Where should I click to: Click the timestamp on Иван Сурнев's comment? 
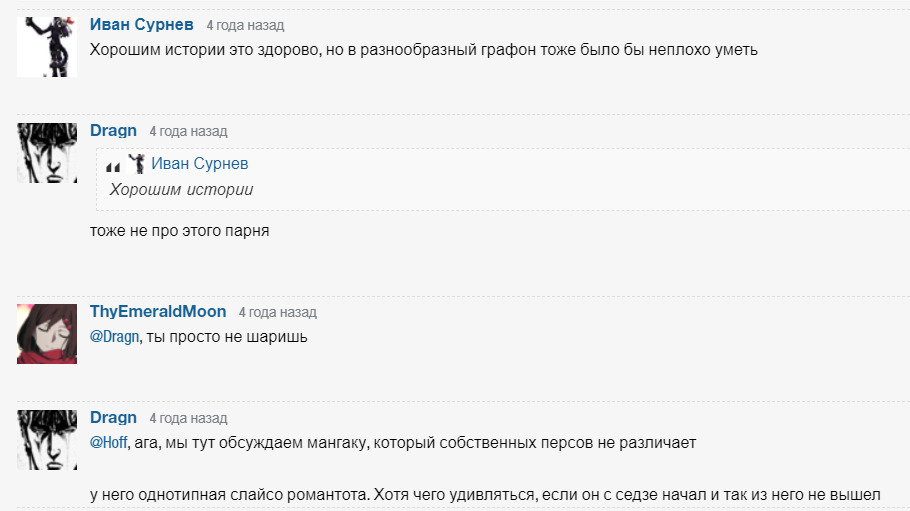tap(245, 25)
